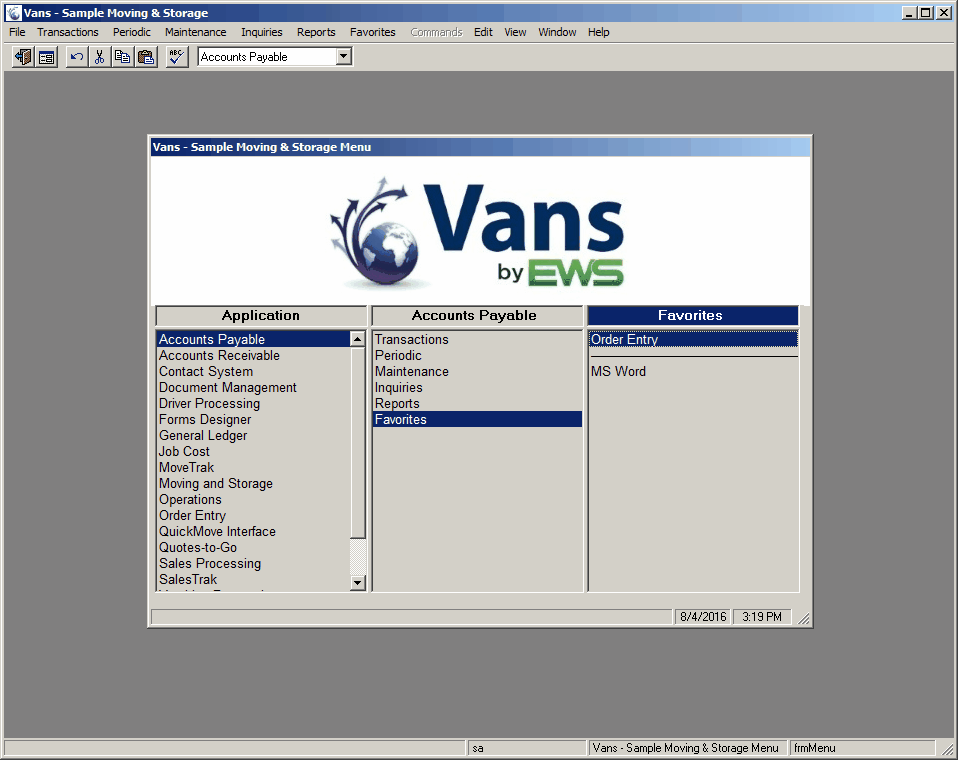Minimize the Vans main window
Screen dimensions: 958x760
click(909, 13)
